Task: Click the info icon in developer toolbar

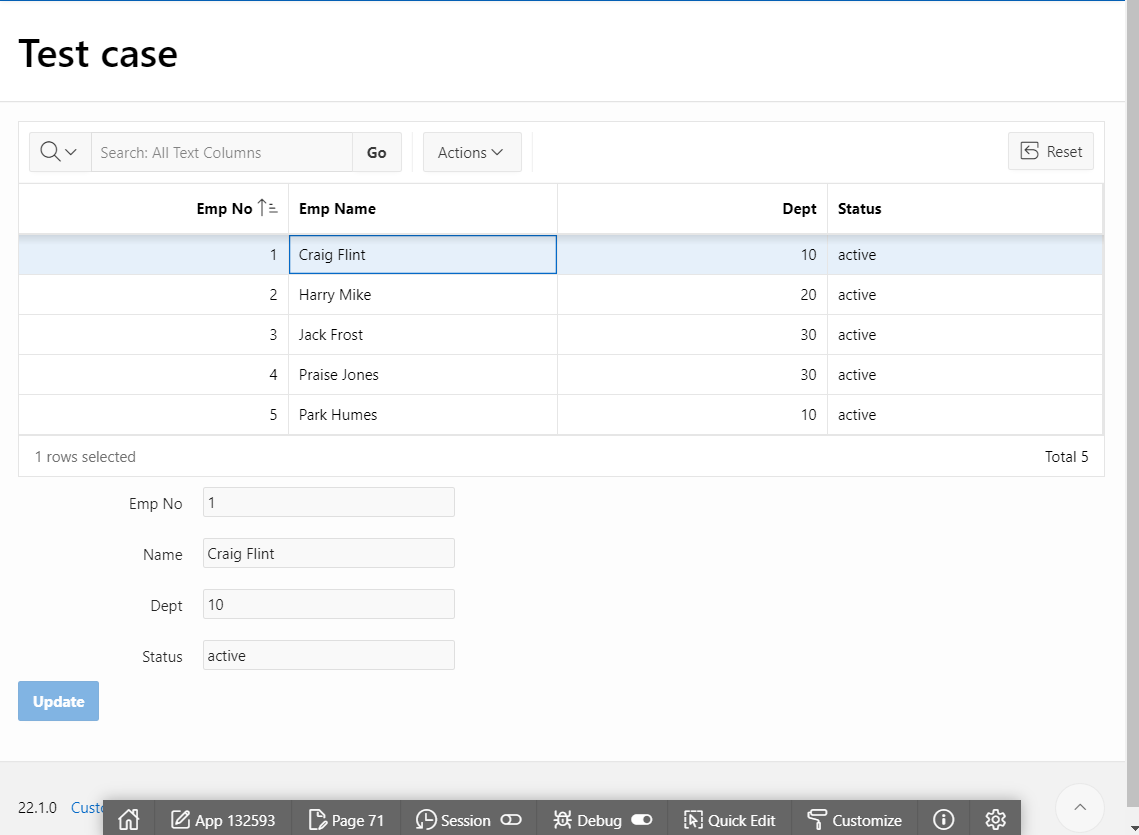Action: pyautogui.click(x=943, y=819)
